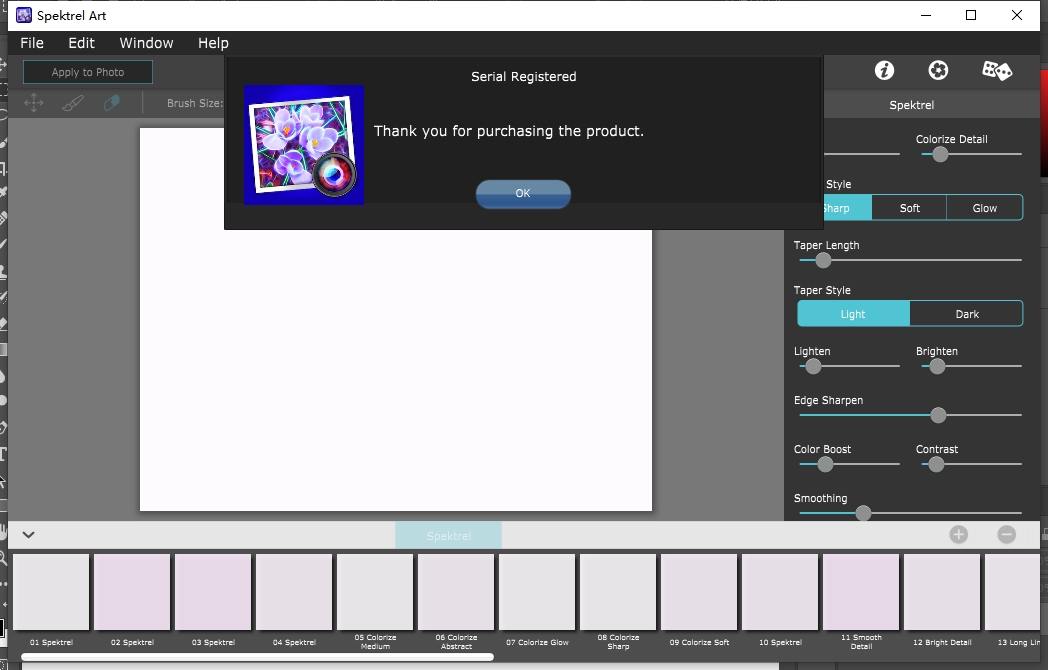Select the 11 Smooth Detail preset

pos(861,592)
